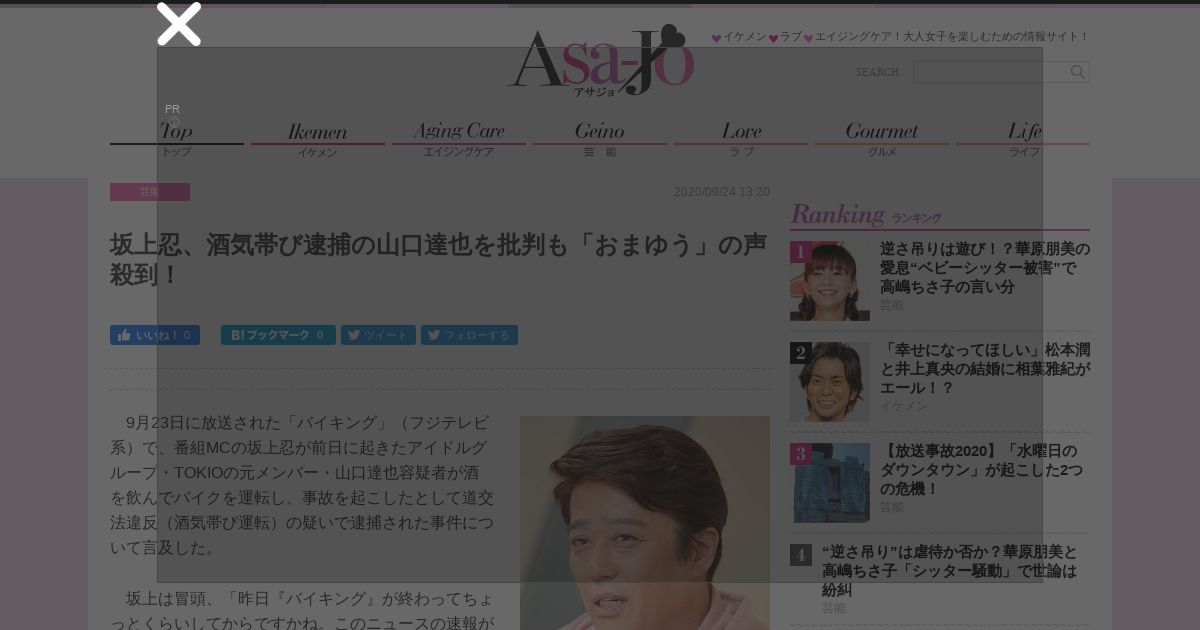
Task: Click the article paragraph starting 9月23日に放送された
Action: [302, 485]
